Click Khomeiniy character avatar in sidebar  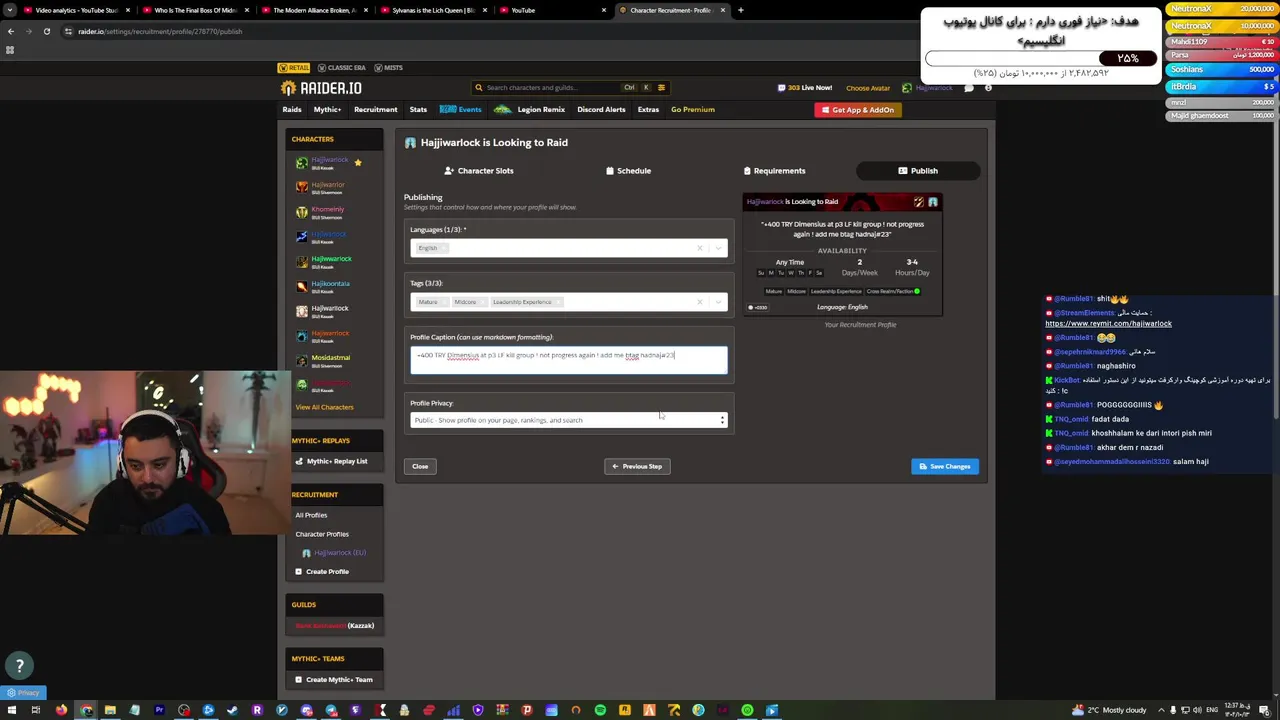302,211
